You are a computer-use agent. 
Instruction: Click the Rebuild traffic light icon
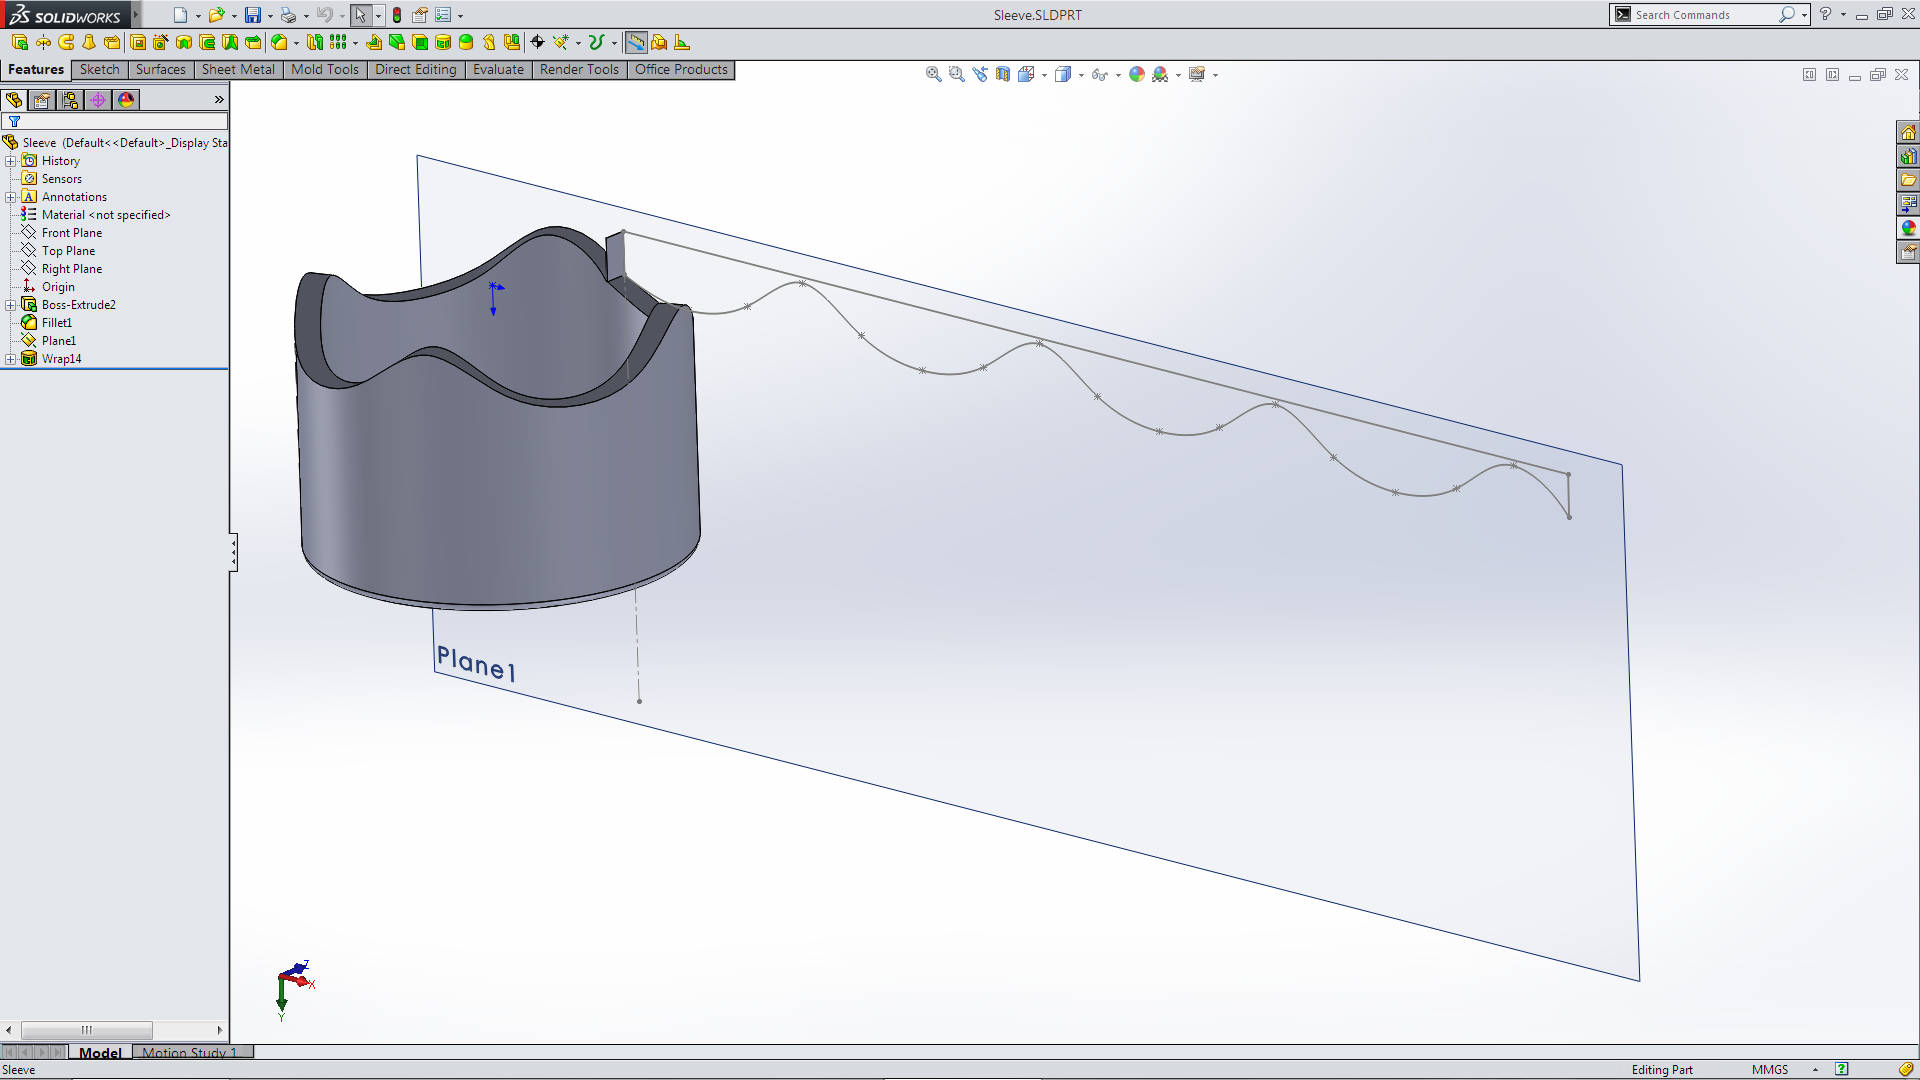(x=397, y=15)
